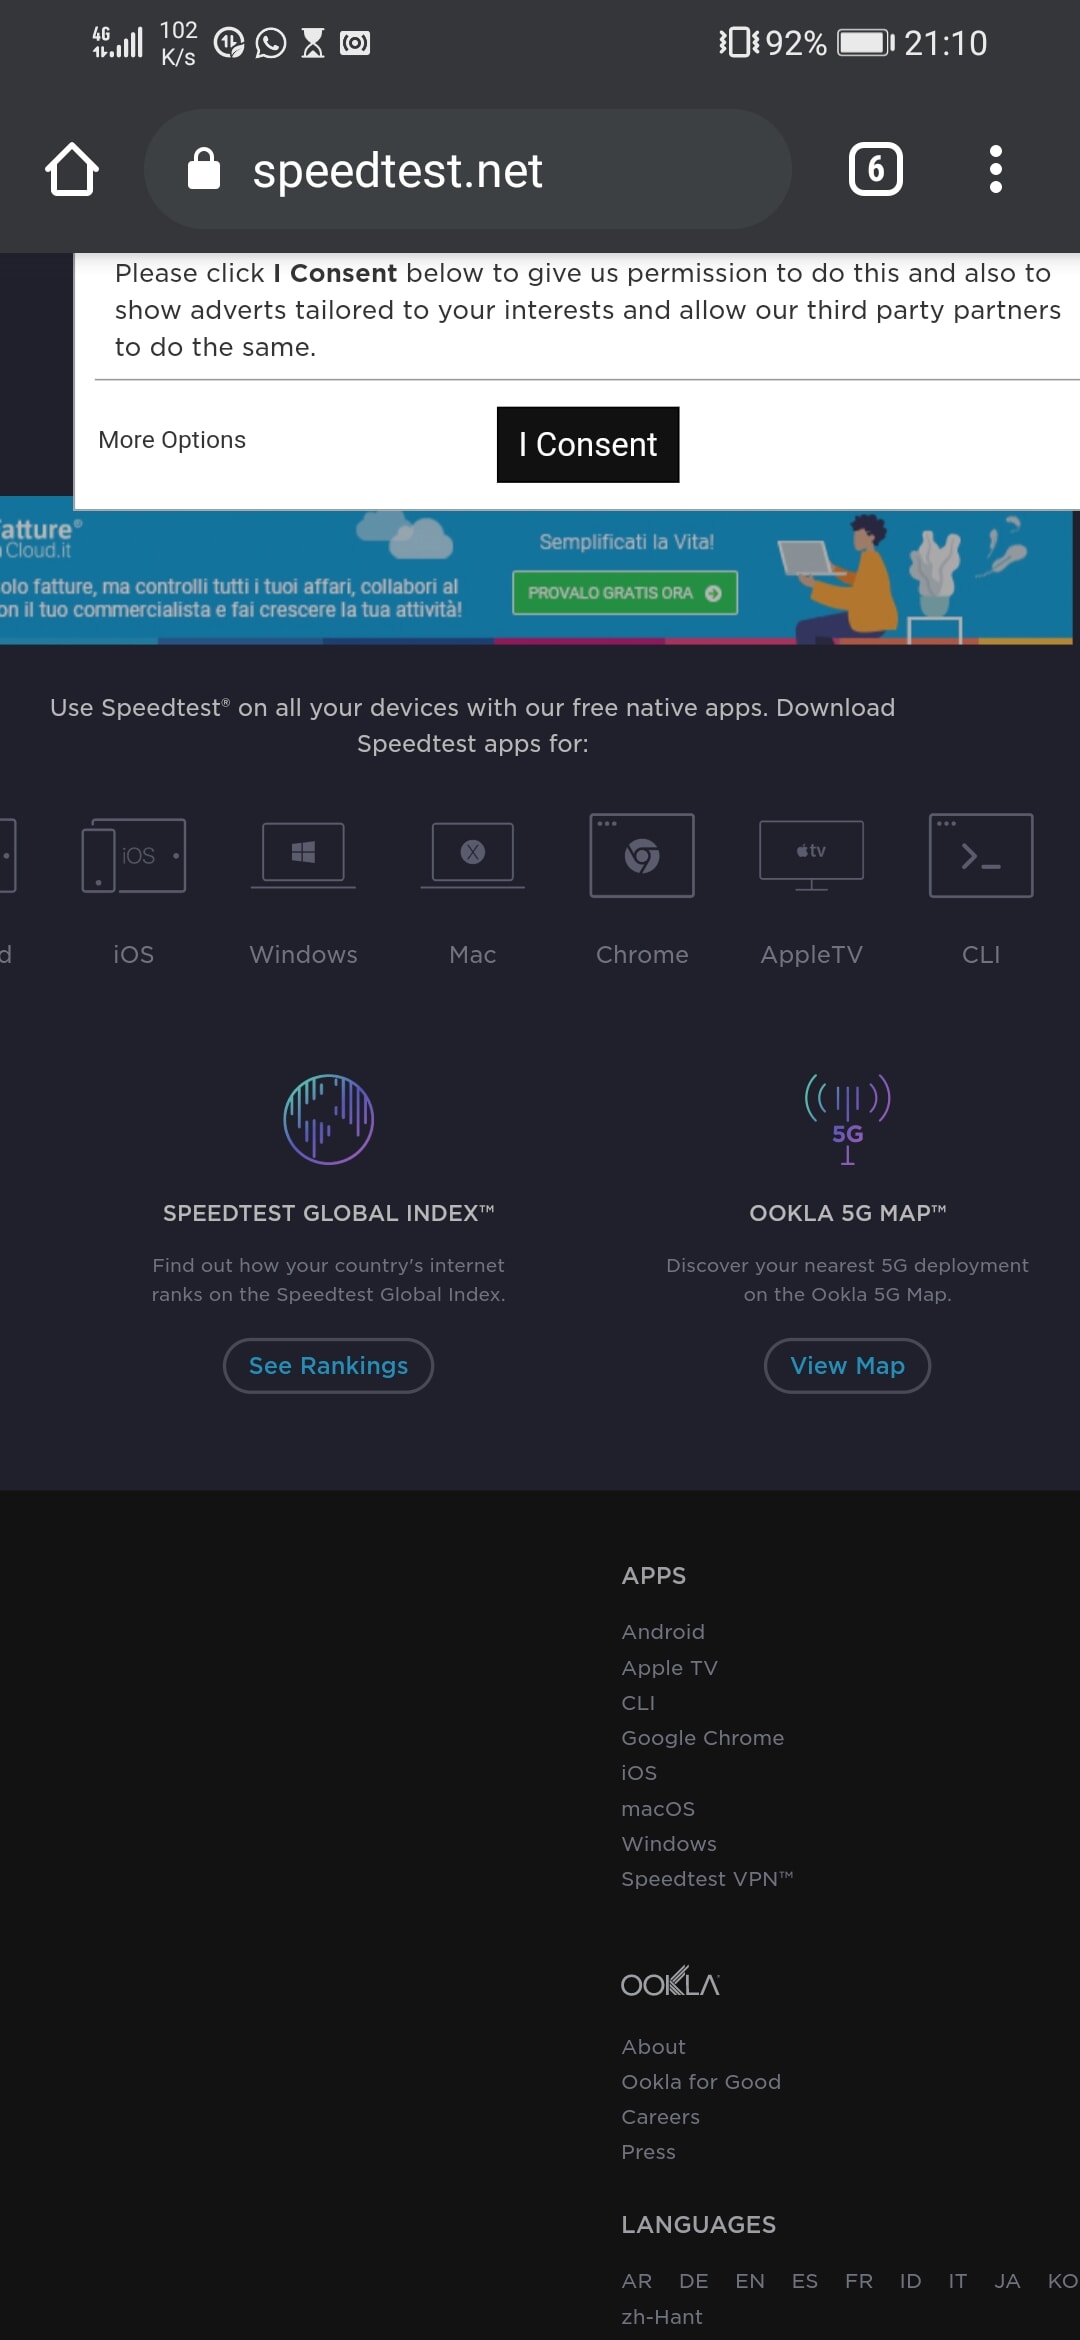The image size is (1080, 2340).
Task: Click the Speedtest Global Index icon
Action: [329, 1119]
